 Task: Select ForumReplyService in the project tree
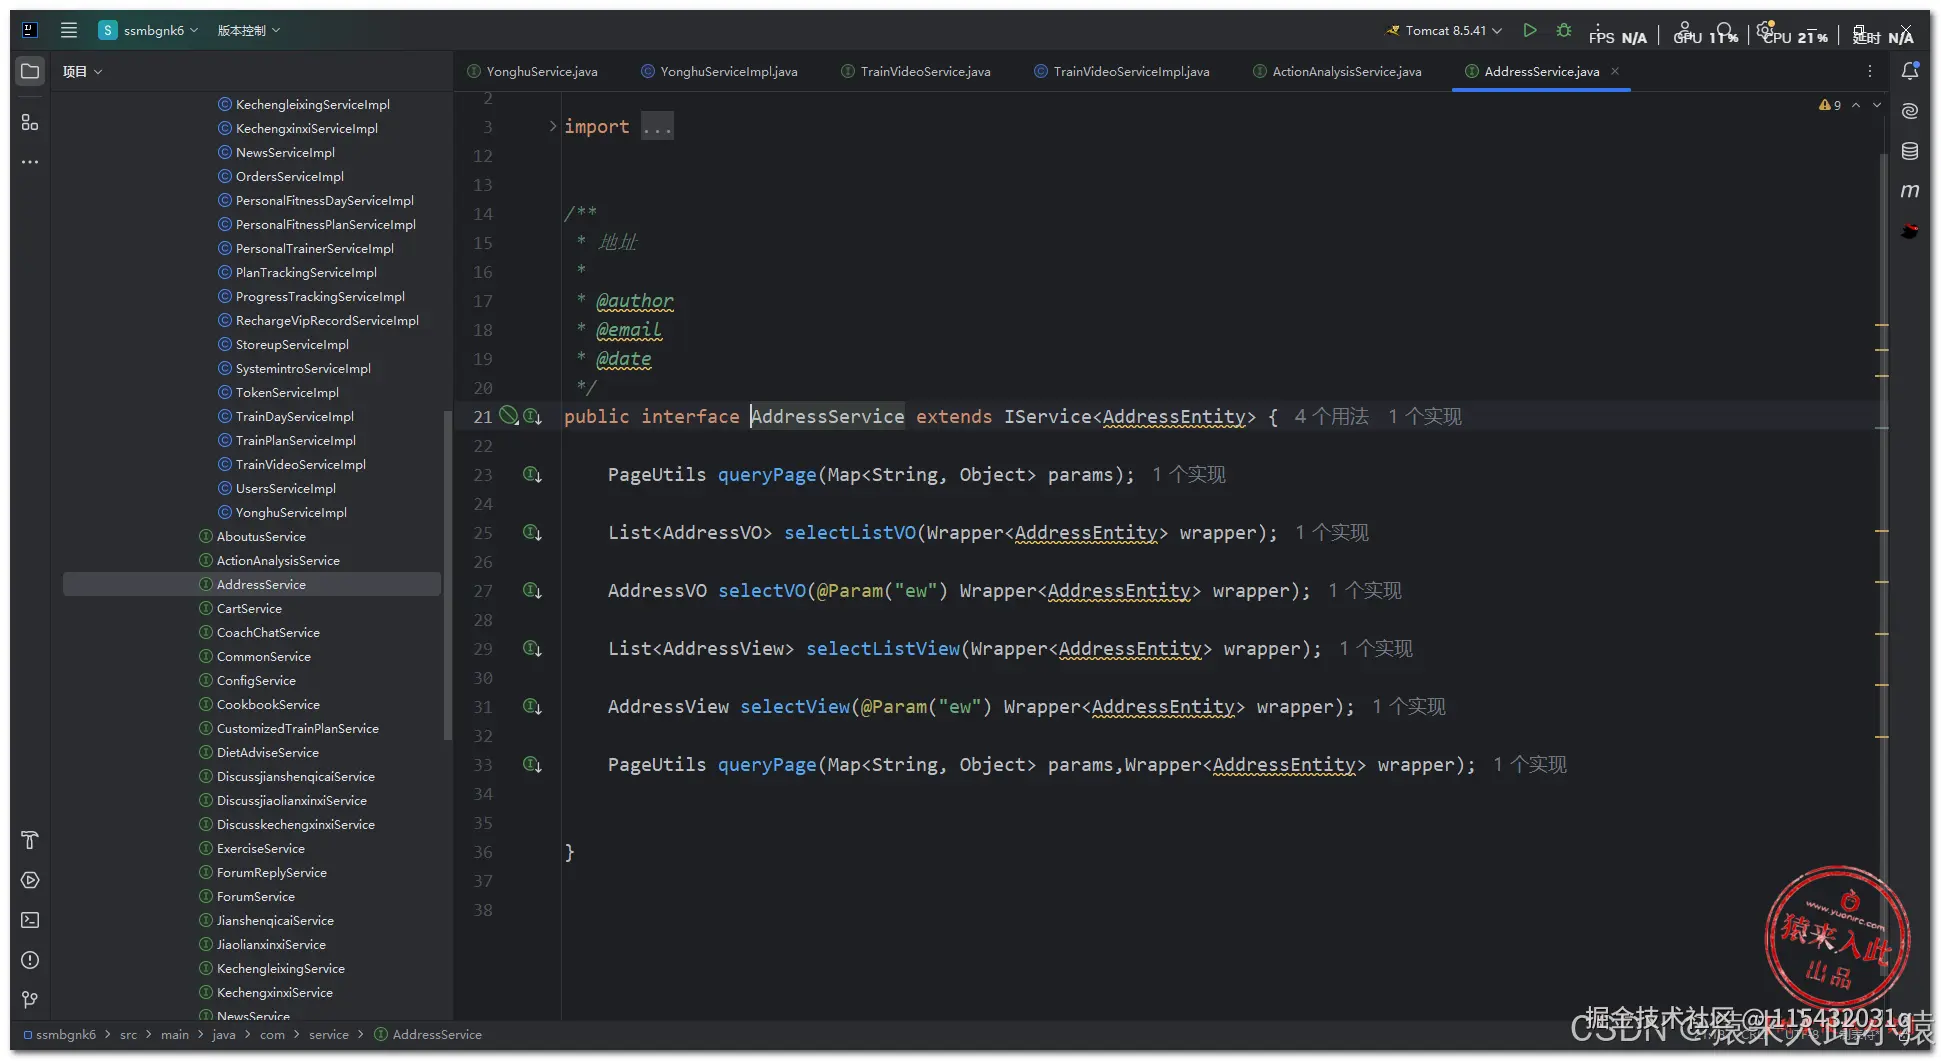(x=271, y=872)
